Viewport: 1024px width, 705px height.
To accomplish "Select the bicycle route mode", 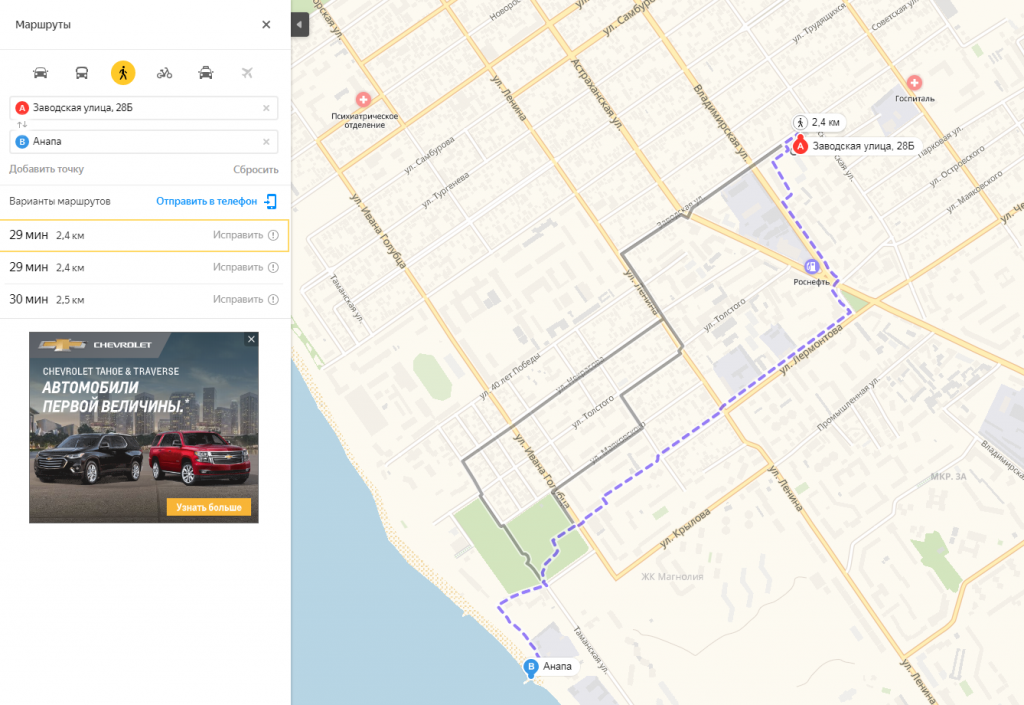I will 165,72.
